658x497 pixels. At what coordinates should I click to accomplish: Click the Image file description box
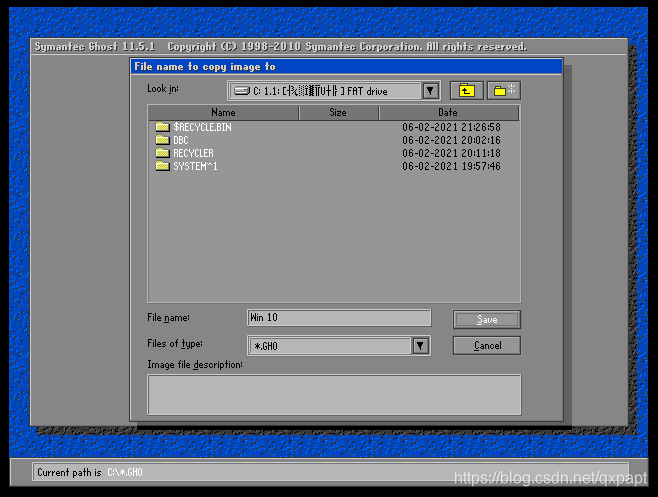point(334,395)
